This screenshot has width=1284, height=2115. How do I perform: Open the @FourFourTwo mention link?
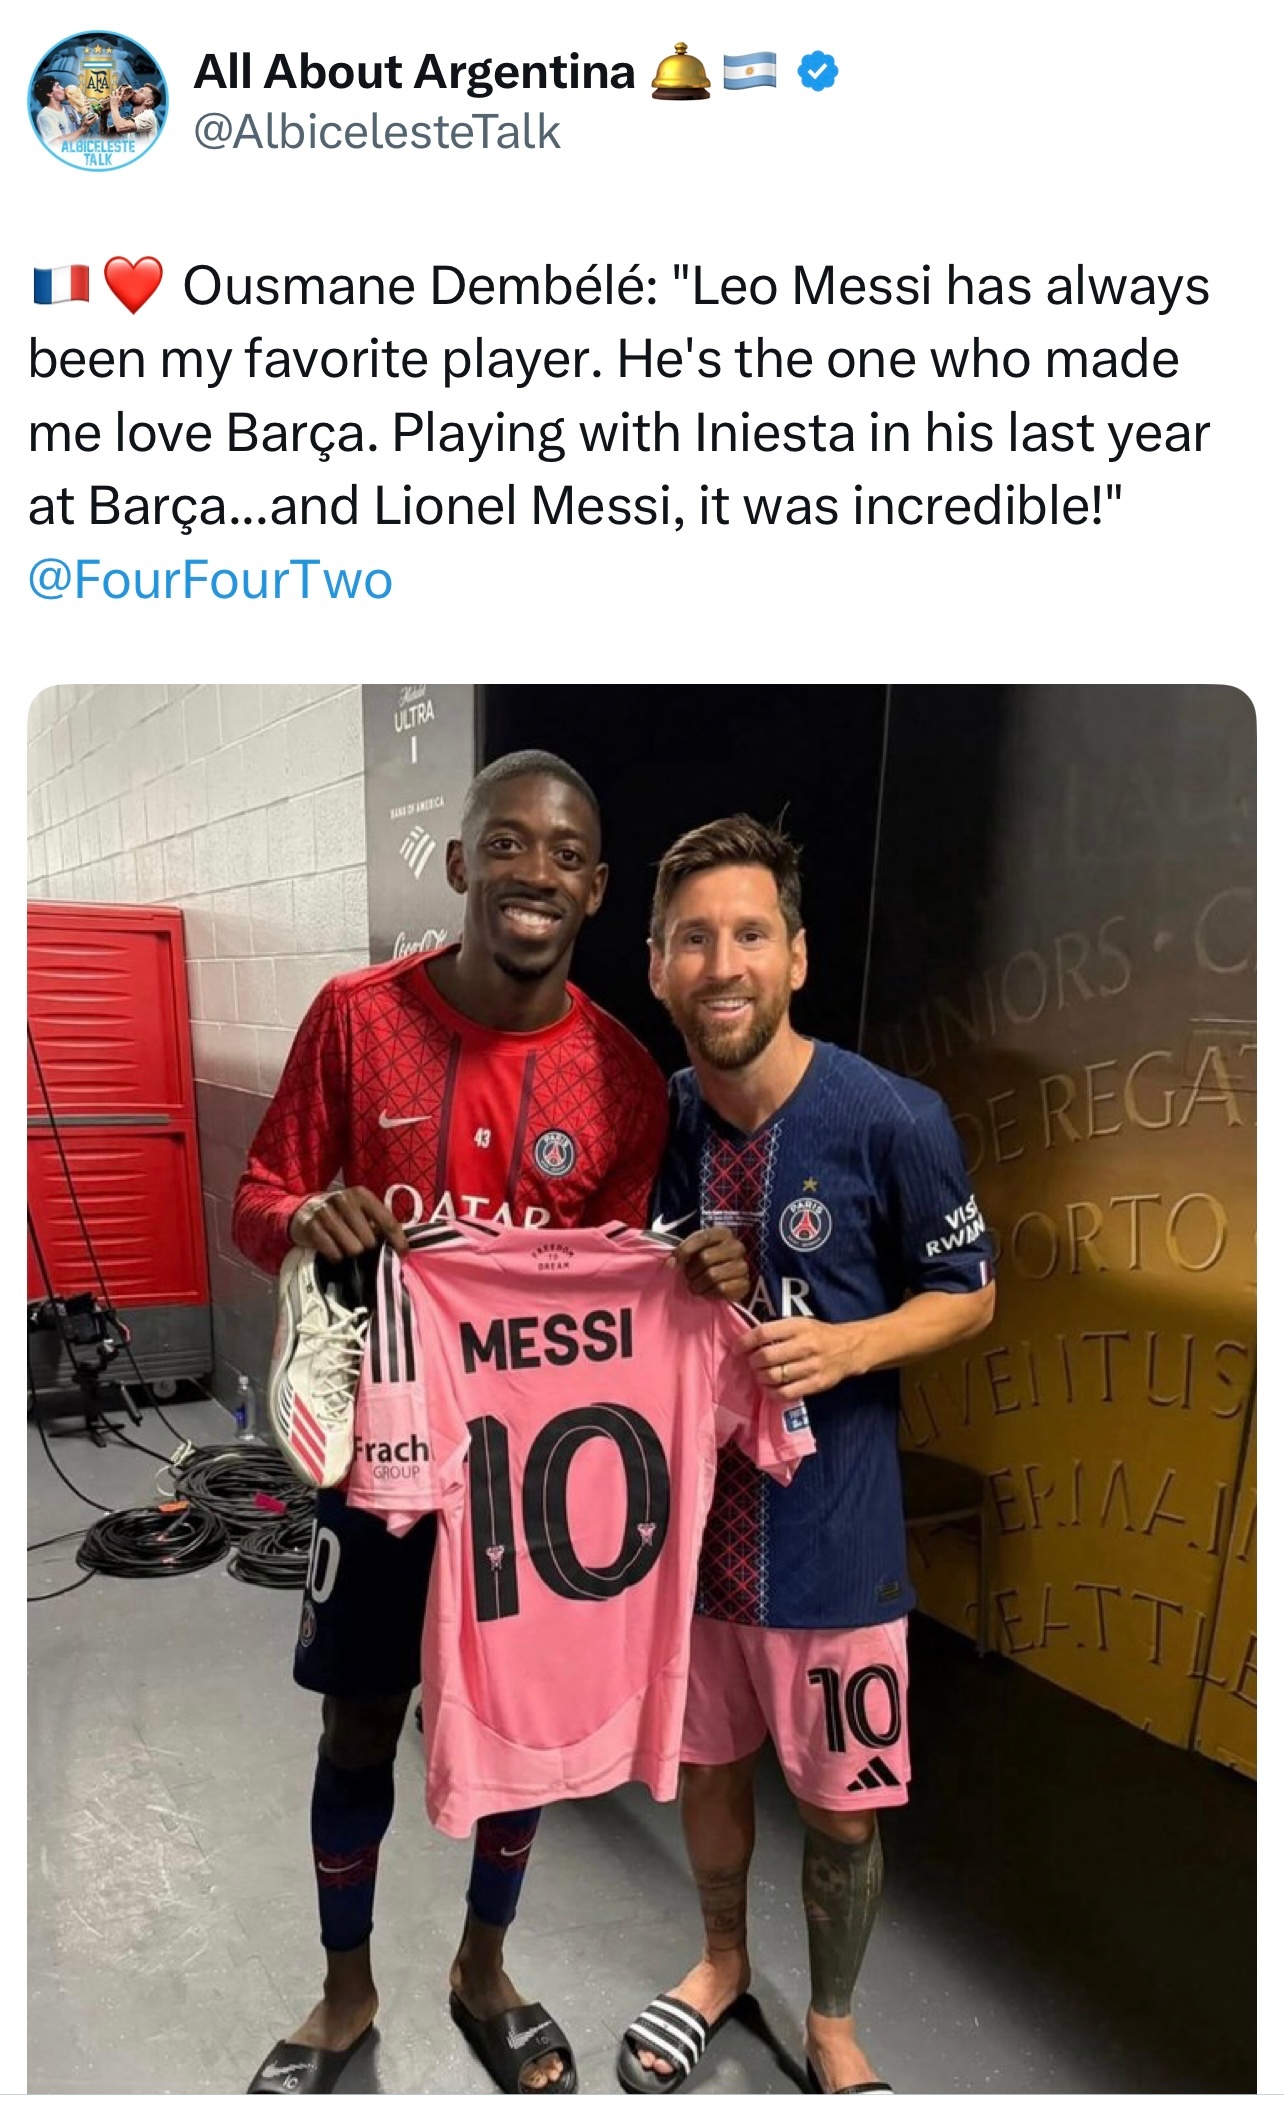point(210,580)
